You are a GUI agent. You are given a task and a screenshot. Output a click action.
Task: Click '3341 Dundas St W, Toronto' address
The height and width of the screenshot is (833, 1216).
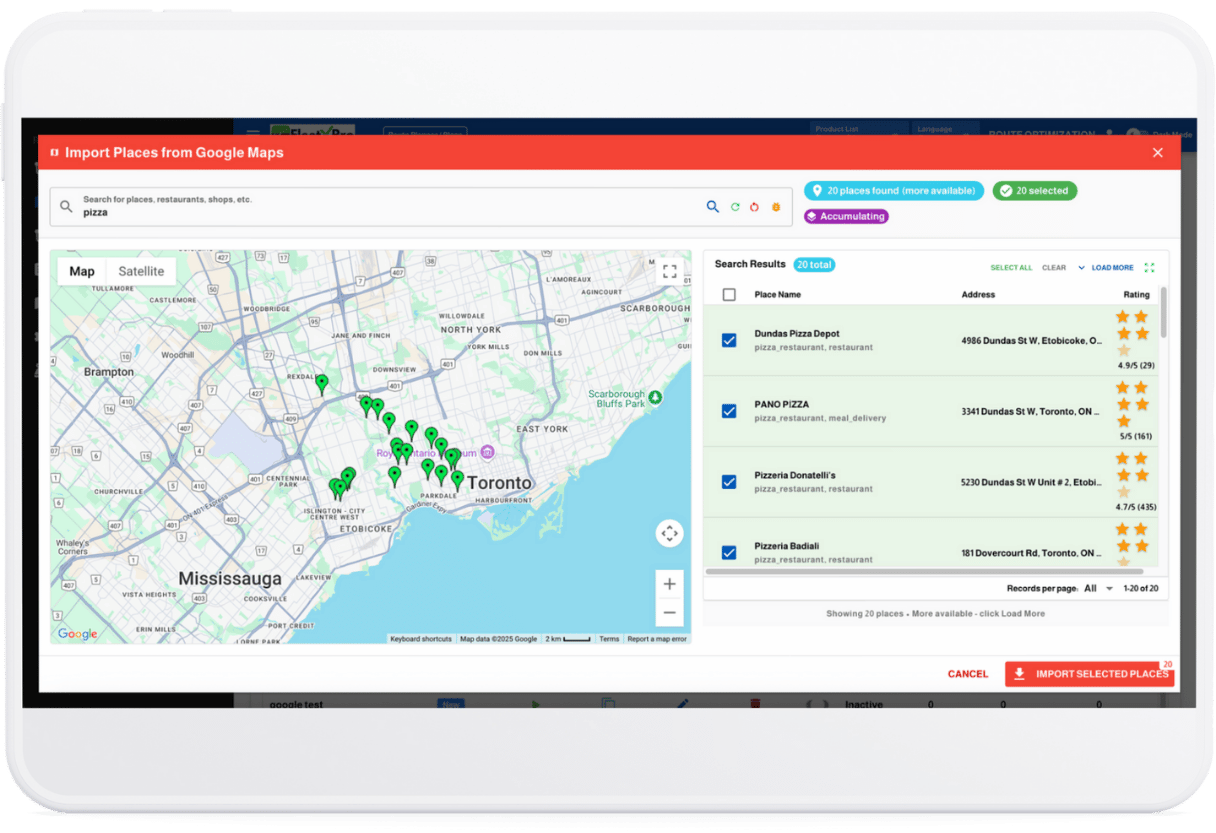click(x=1031, y=411)
